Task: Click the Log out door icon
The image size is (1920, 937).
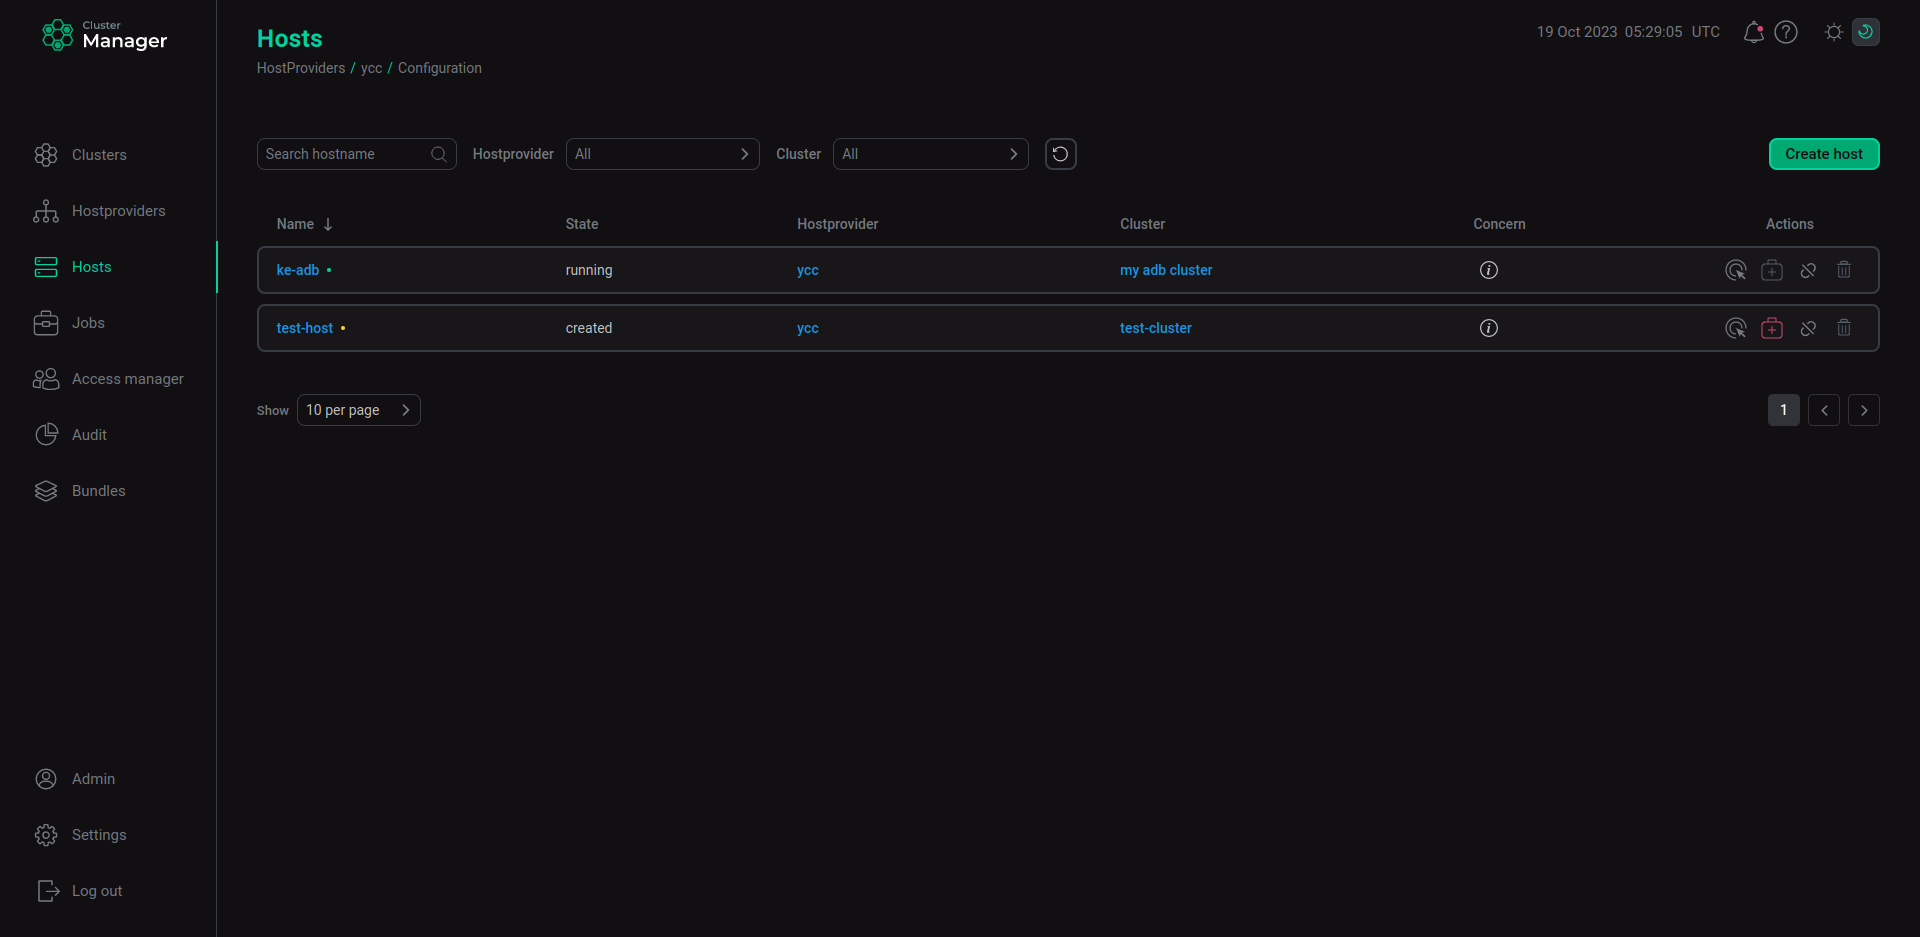Action: pyautogui.click(x=48, y=891)
